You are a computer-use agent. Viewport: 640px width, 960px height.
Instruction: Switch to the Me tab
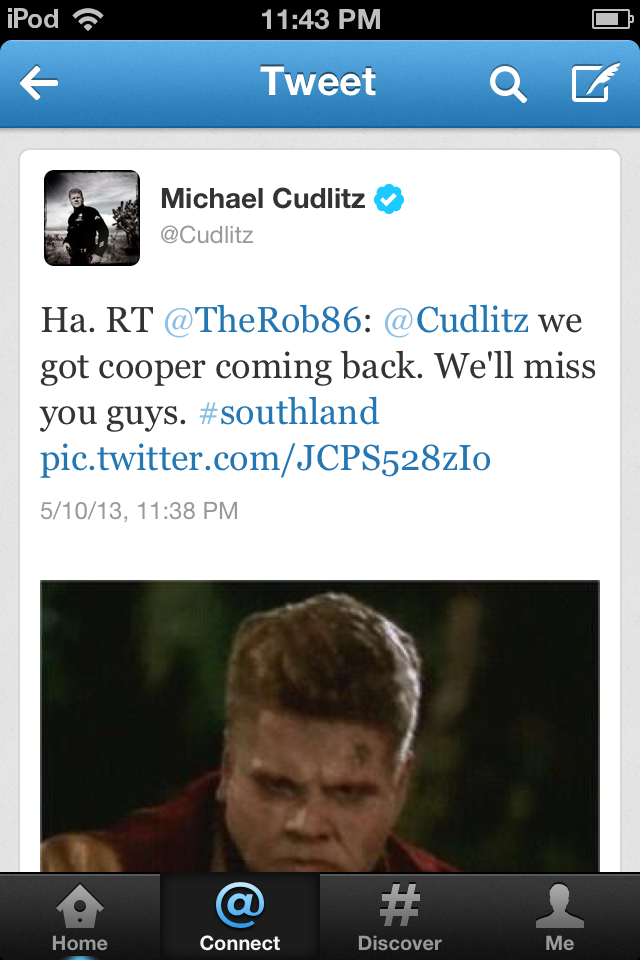pyautogui.click(x=560, y=917)
